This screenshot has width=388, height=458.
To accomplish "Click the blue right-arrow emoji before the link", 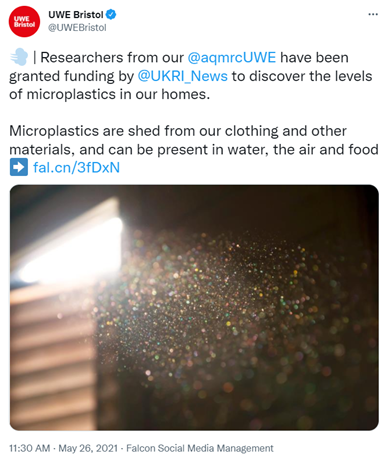I will tap(19, 167).
